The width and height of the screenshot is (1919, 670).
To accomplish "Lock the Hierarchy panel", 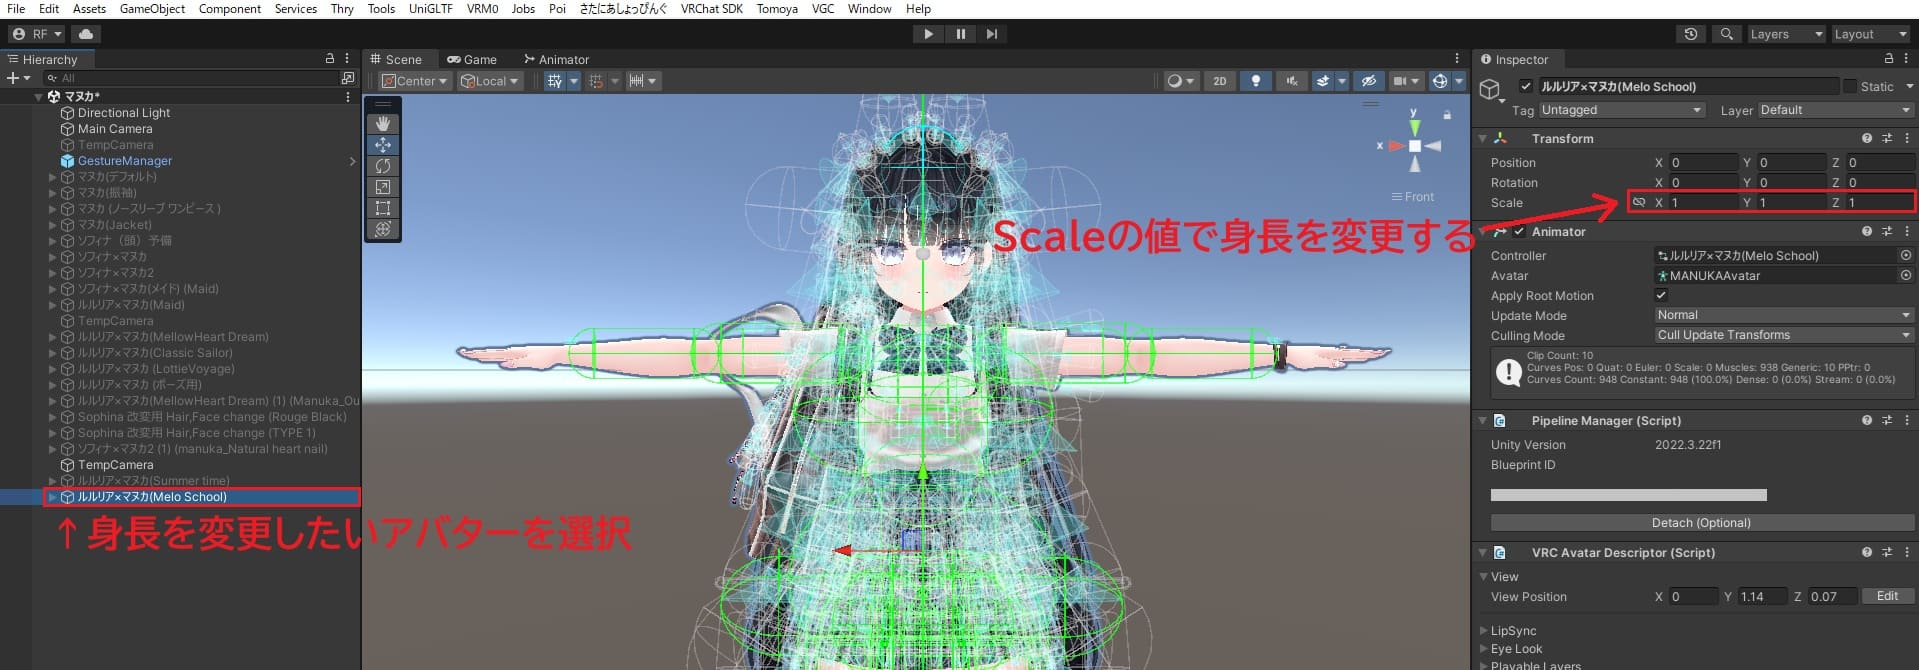I will (x=330, y=59).
